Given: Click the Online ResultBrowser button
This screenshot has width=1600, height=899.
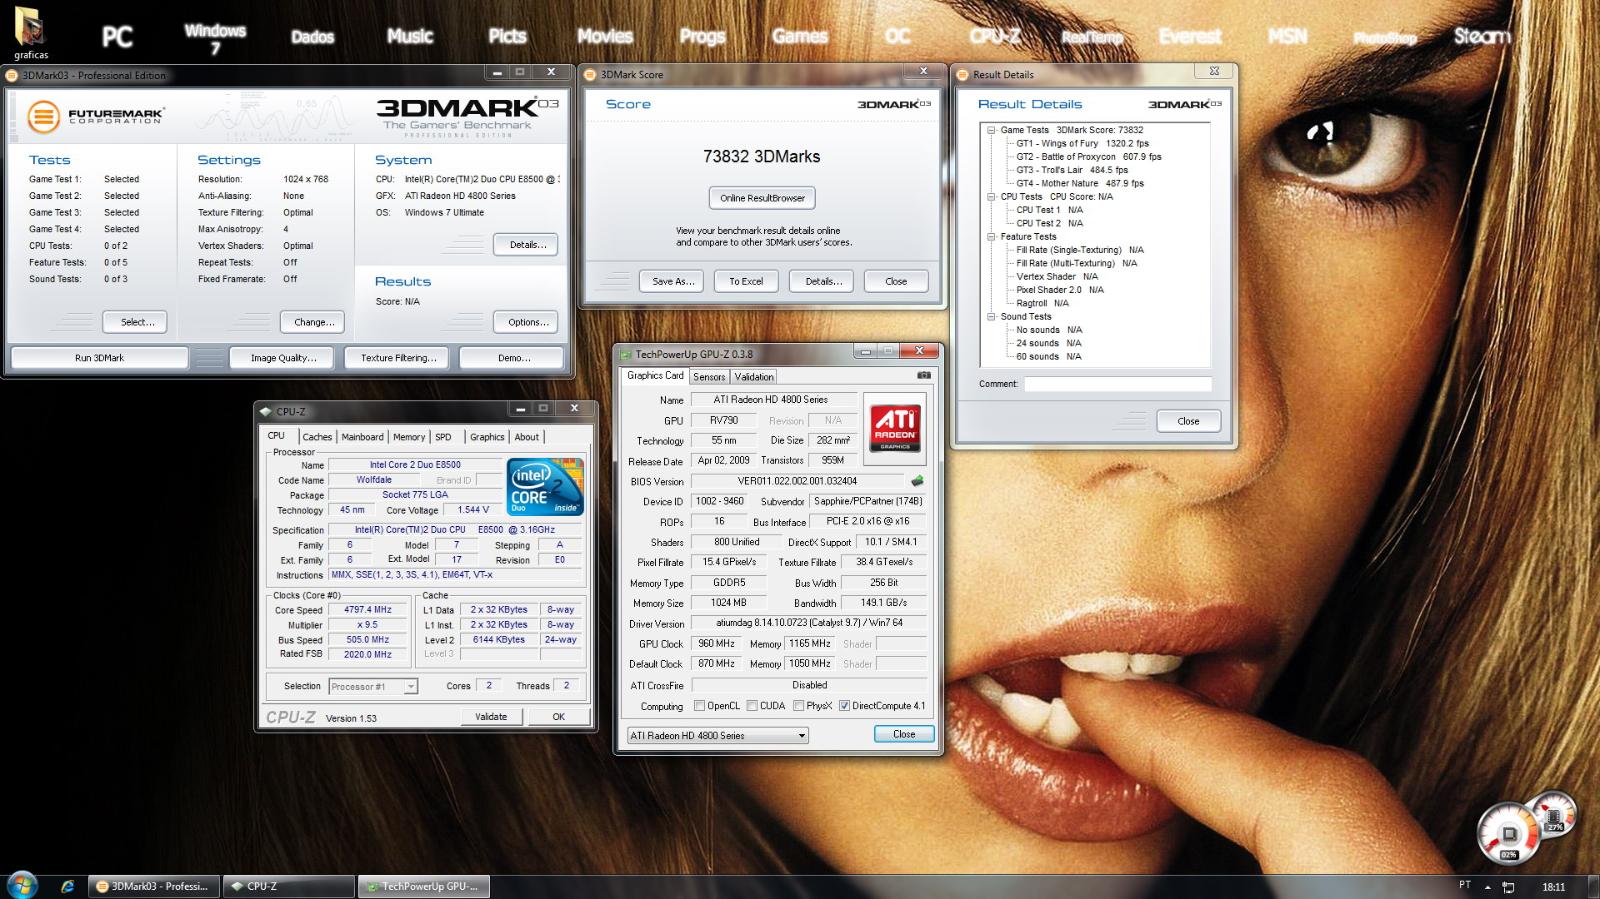Looking at the screenshot, I should (762, 198).
